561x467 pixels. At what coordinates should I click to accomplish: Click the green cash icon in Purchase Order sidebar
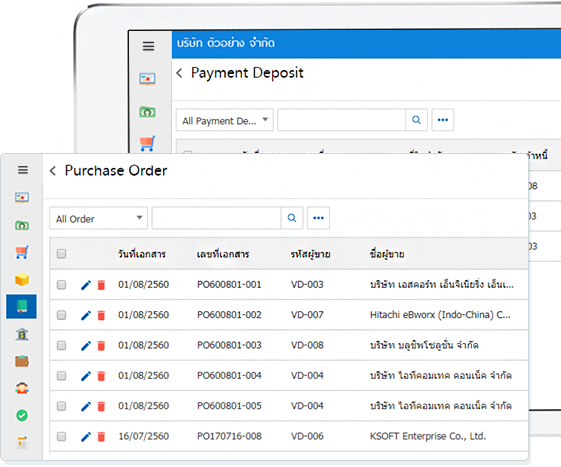[x=22, y=225]
